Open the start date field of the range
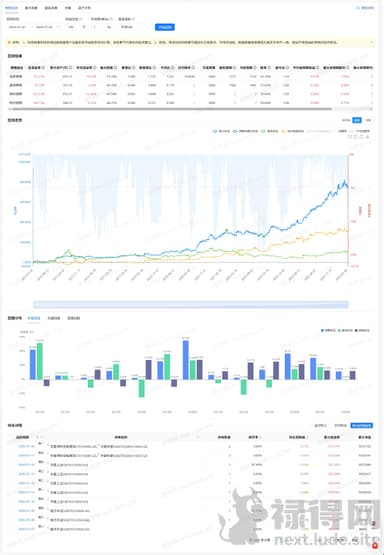384x555 pixels. click(x=17, y=27)
